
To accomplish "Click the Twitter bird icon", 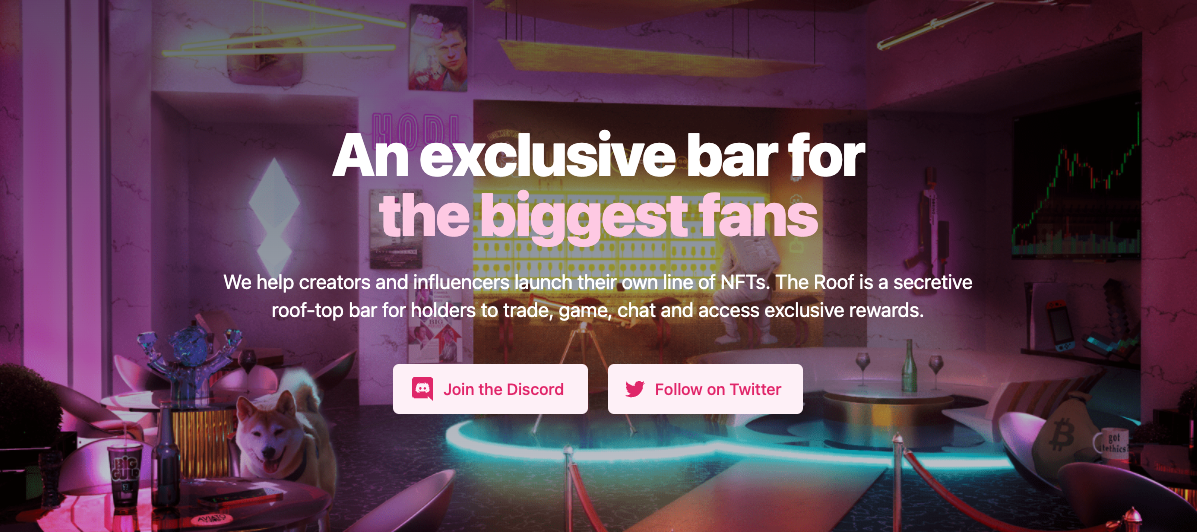I will (x=635, y=389).
